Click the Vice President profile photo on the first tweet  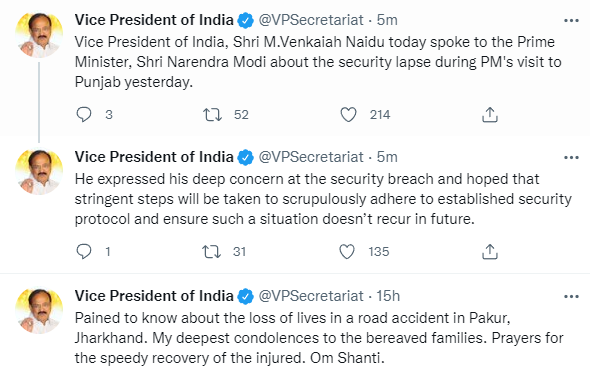click(39, 35)
